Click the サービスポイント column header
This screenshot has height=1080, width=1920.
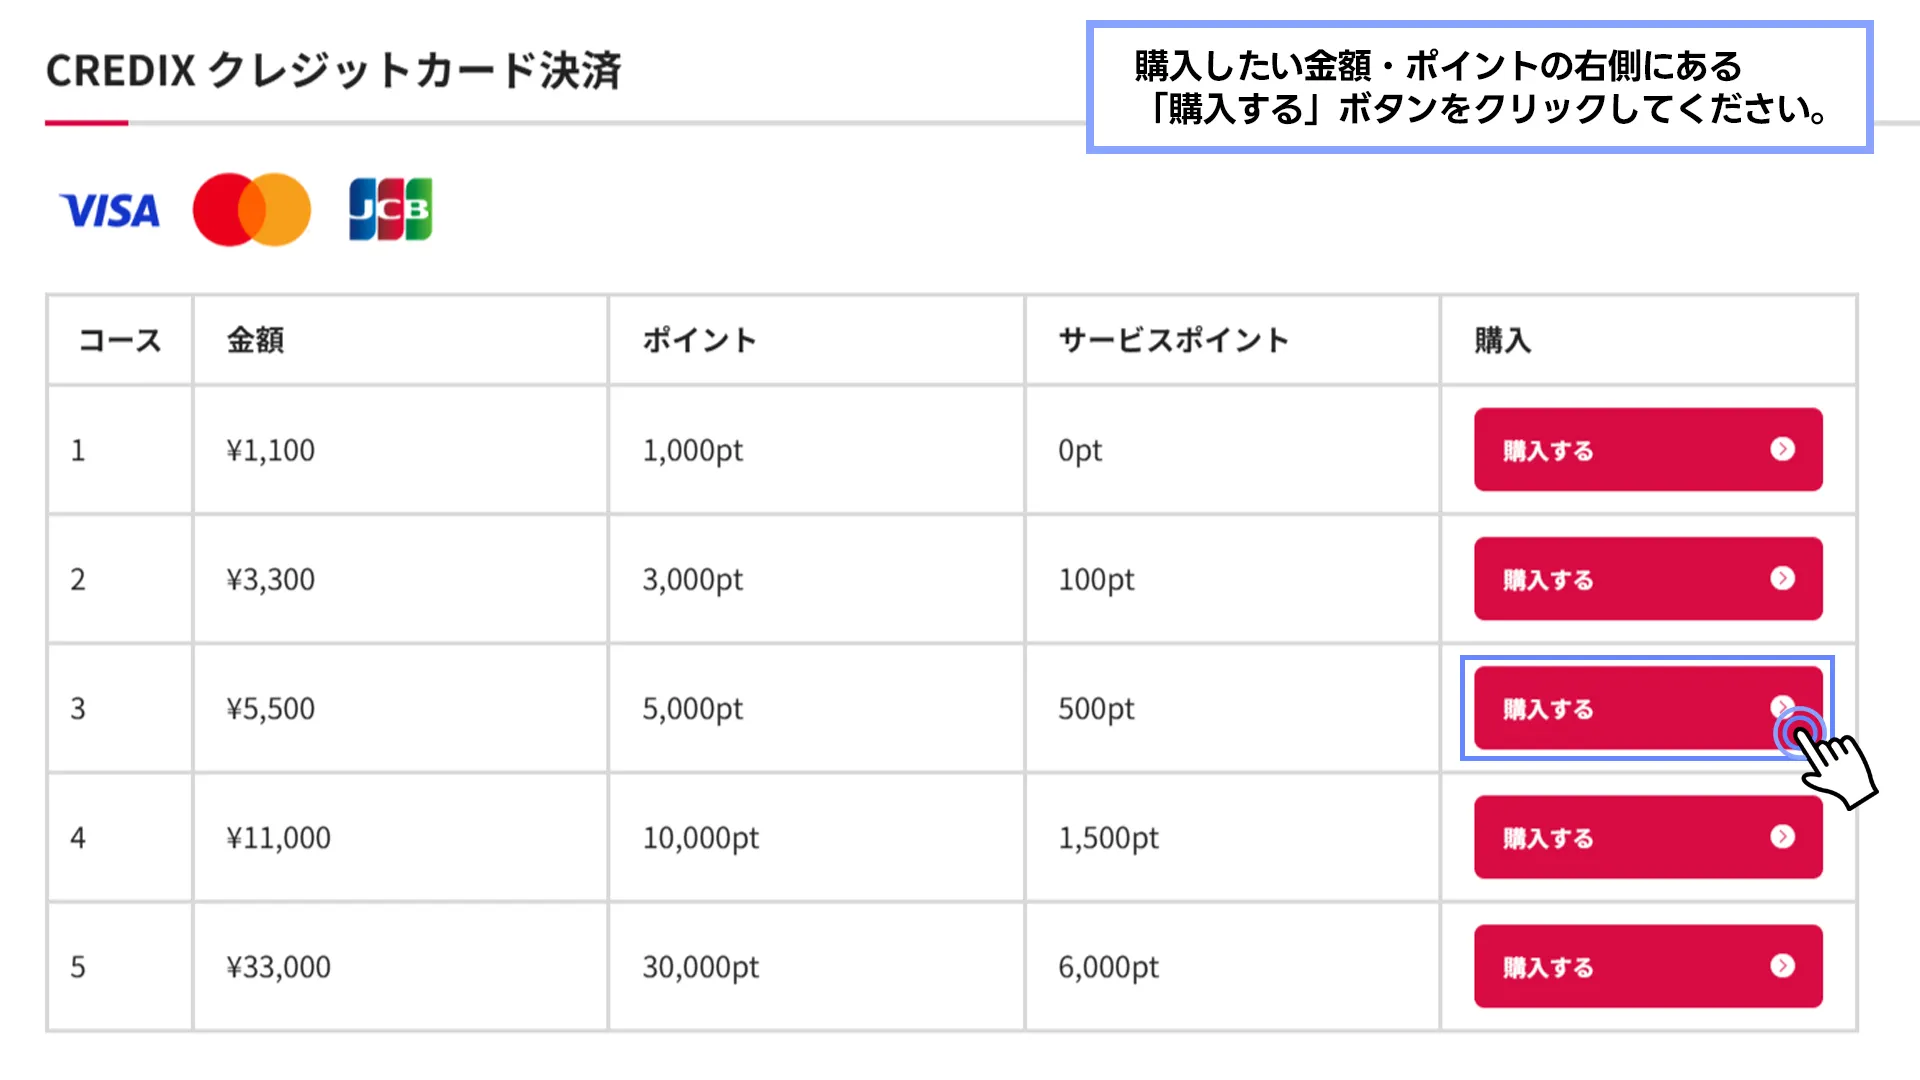pos(1174,340)
